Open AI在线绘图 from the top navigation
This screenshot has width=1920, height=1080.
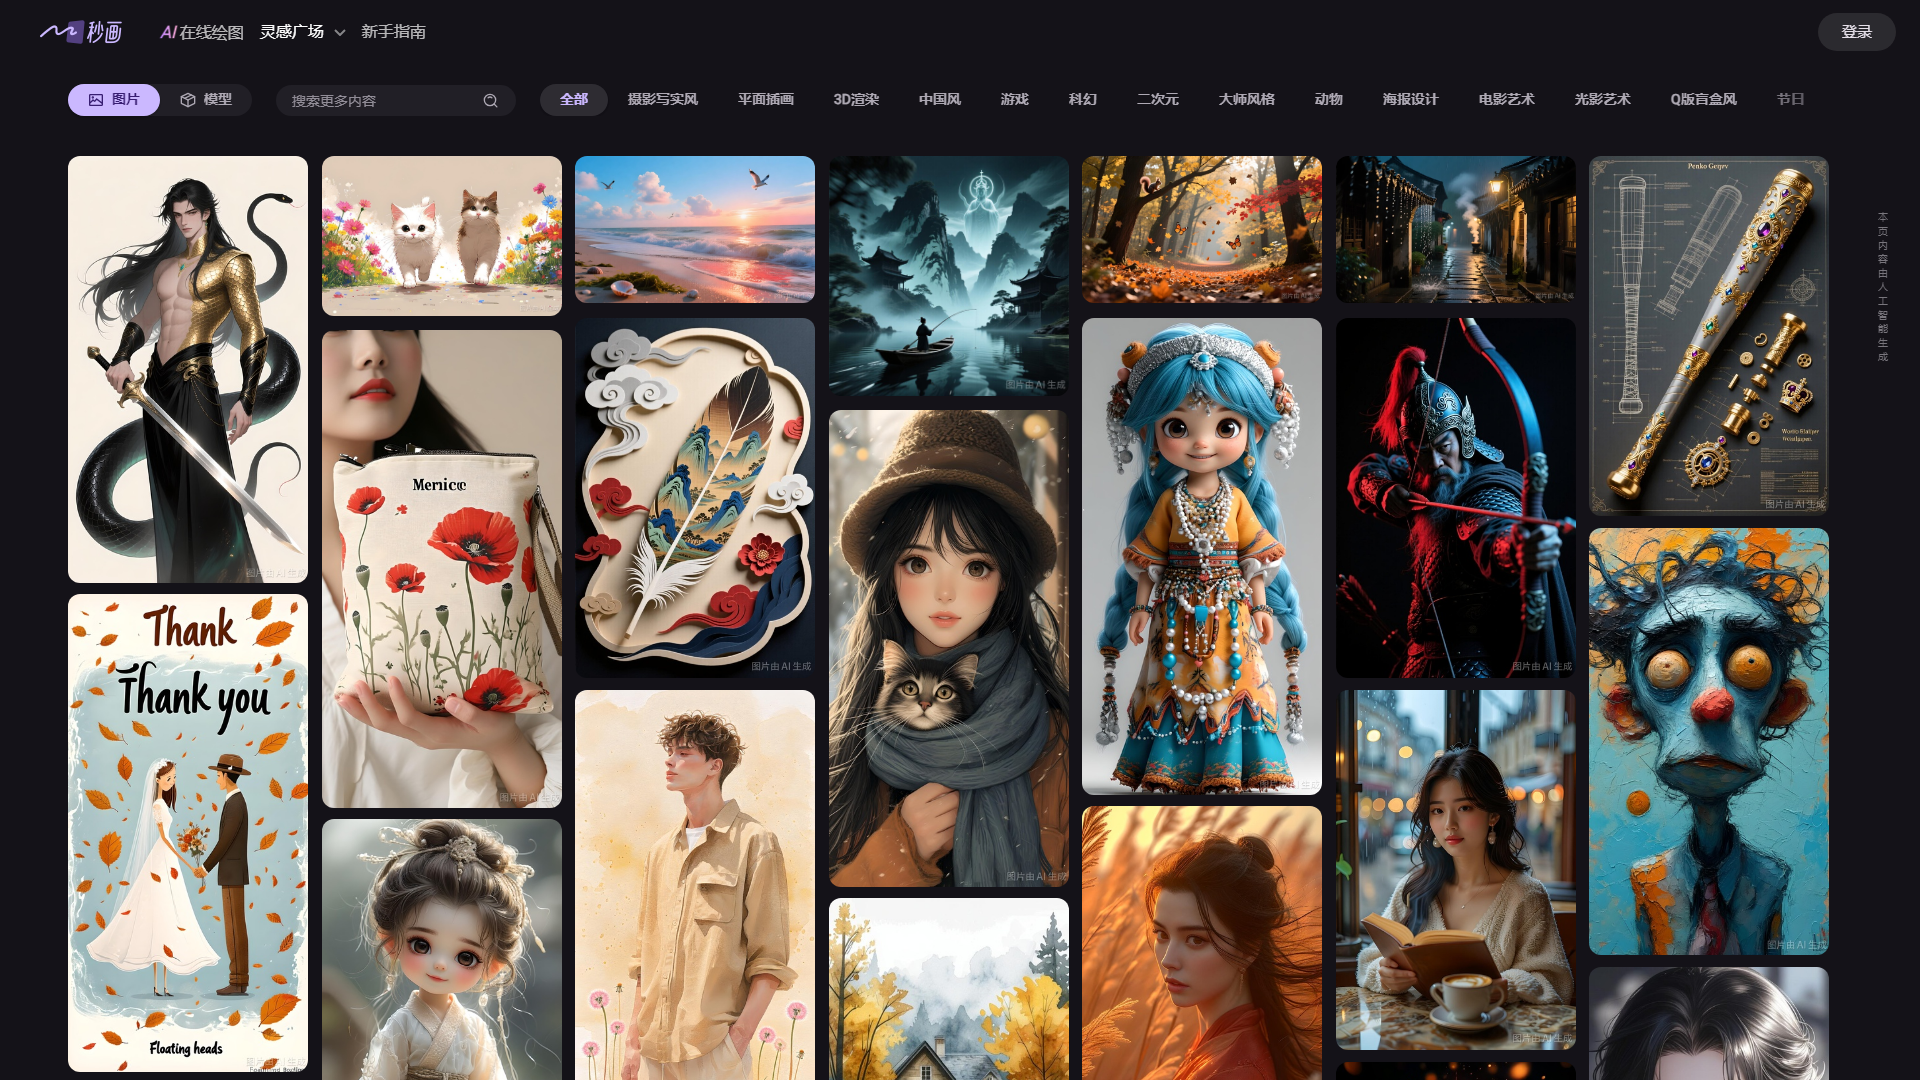[x=202, y=32]
